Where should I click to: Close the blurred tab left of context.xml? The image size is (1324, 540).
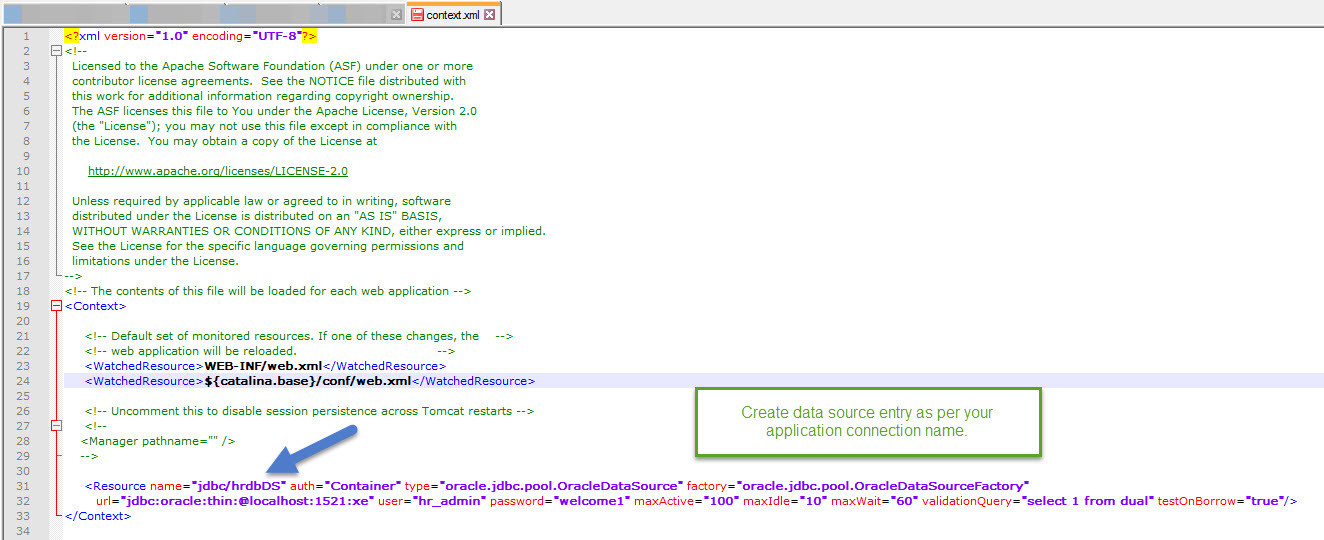[396, 15]
